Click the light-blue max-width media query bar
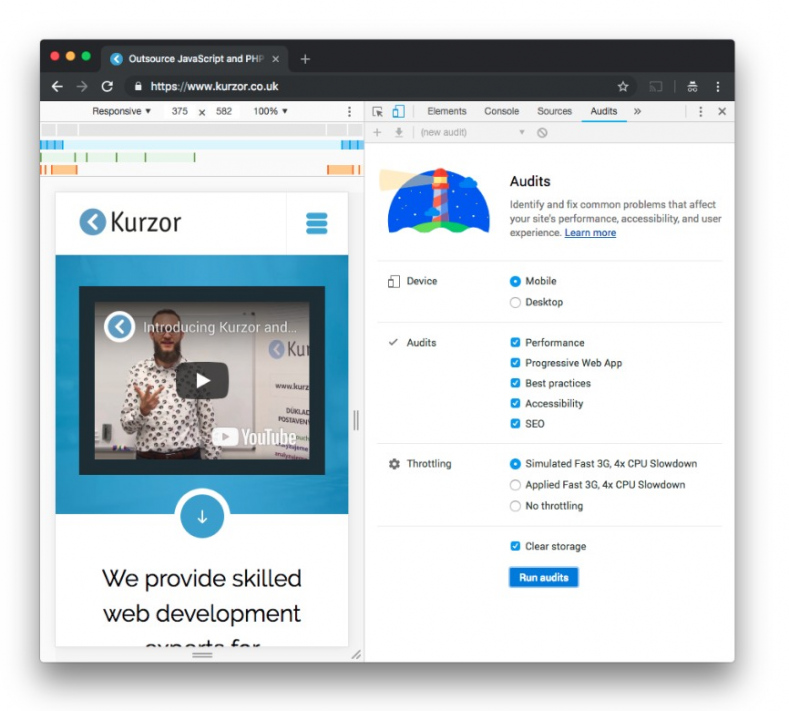This screenshot has height=711, width=789. [x=202, y=145]
